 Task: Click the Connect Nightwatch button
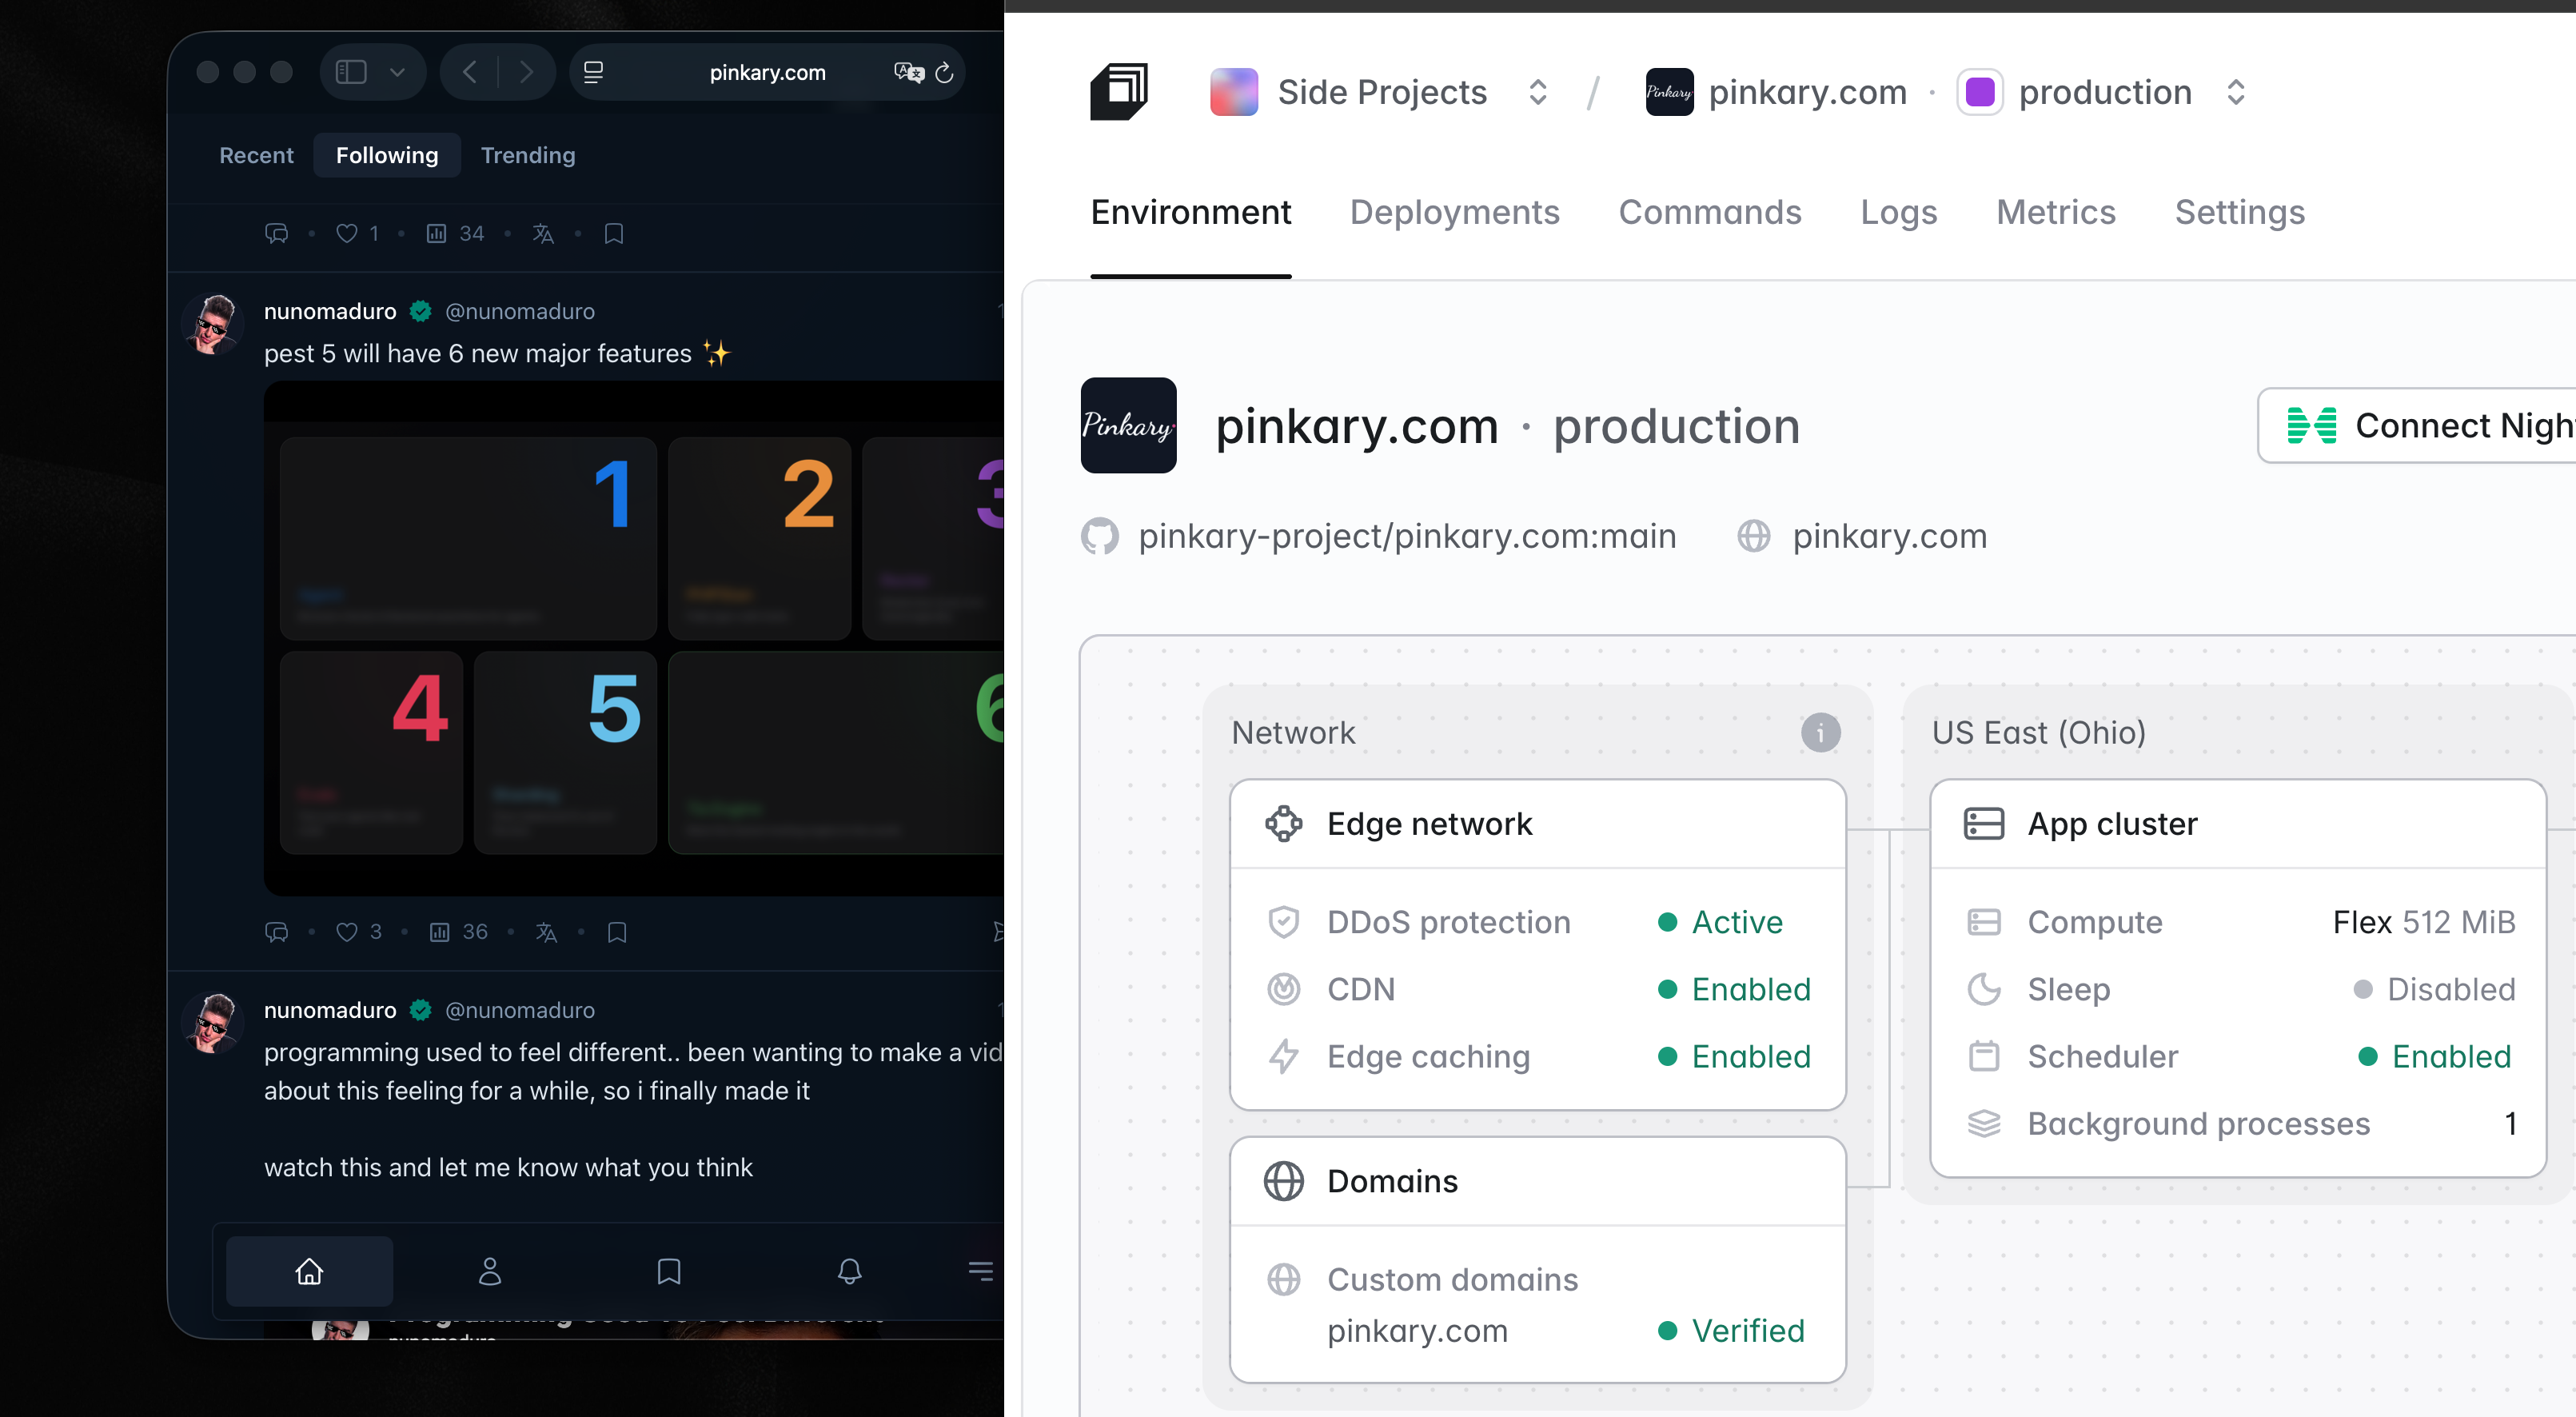pos(2416,425)
